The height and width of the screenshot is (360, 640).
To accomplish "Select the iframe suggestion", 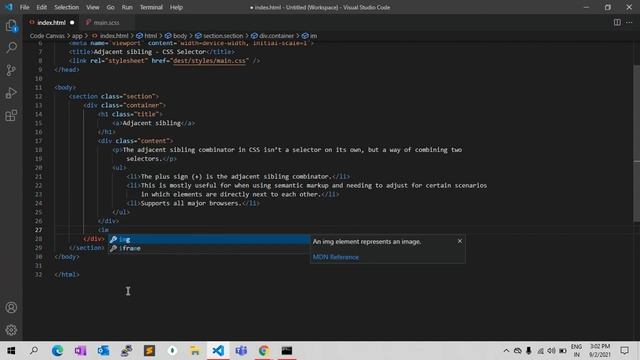I will click(209, 248).
